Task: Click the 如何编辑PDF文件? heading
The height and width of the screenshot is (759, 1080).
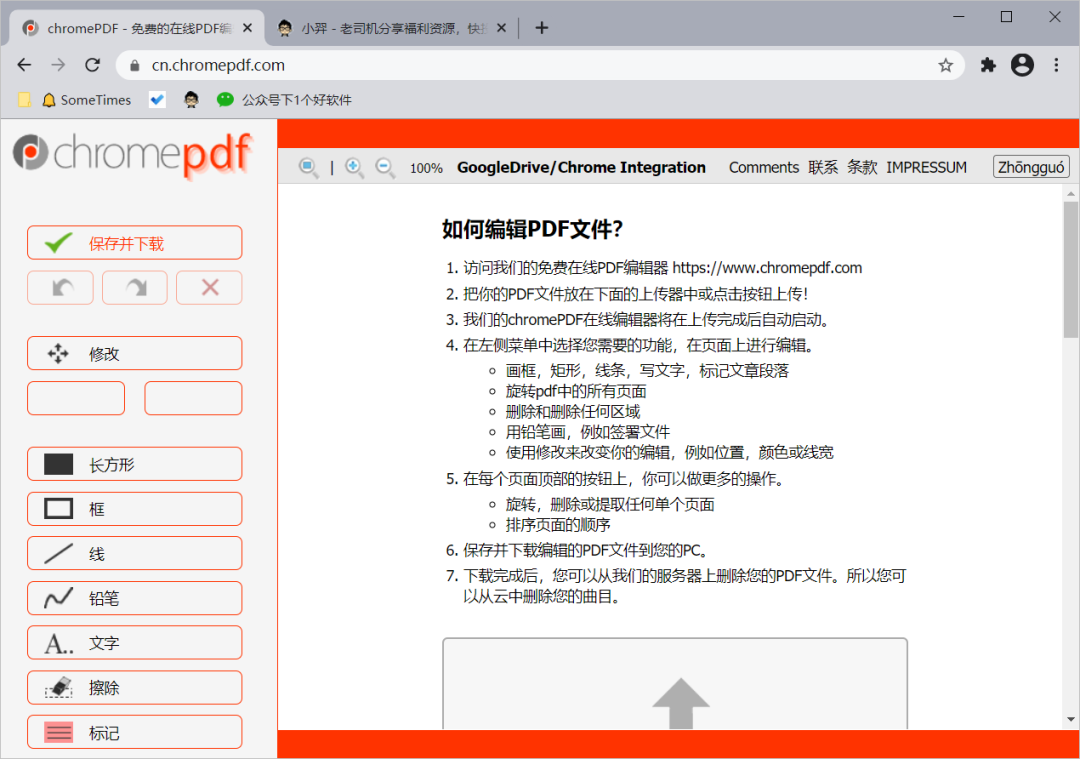Action: (x=532, y=229)
